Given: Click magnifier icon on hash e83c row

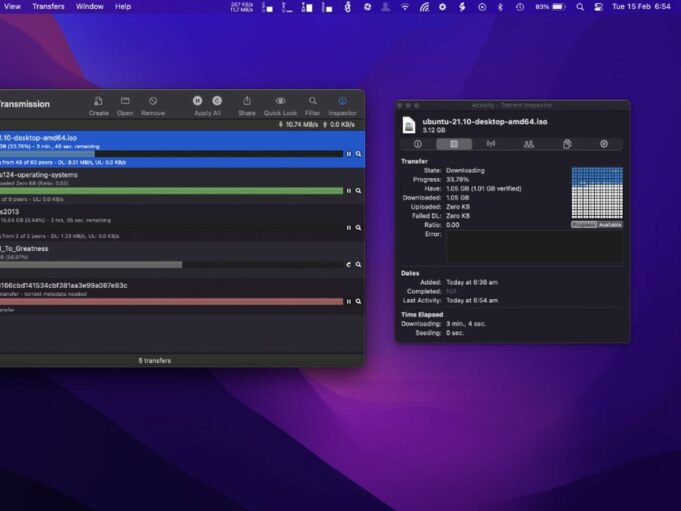Looking at the screenshot, I should pos(358,301).
